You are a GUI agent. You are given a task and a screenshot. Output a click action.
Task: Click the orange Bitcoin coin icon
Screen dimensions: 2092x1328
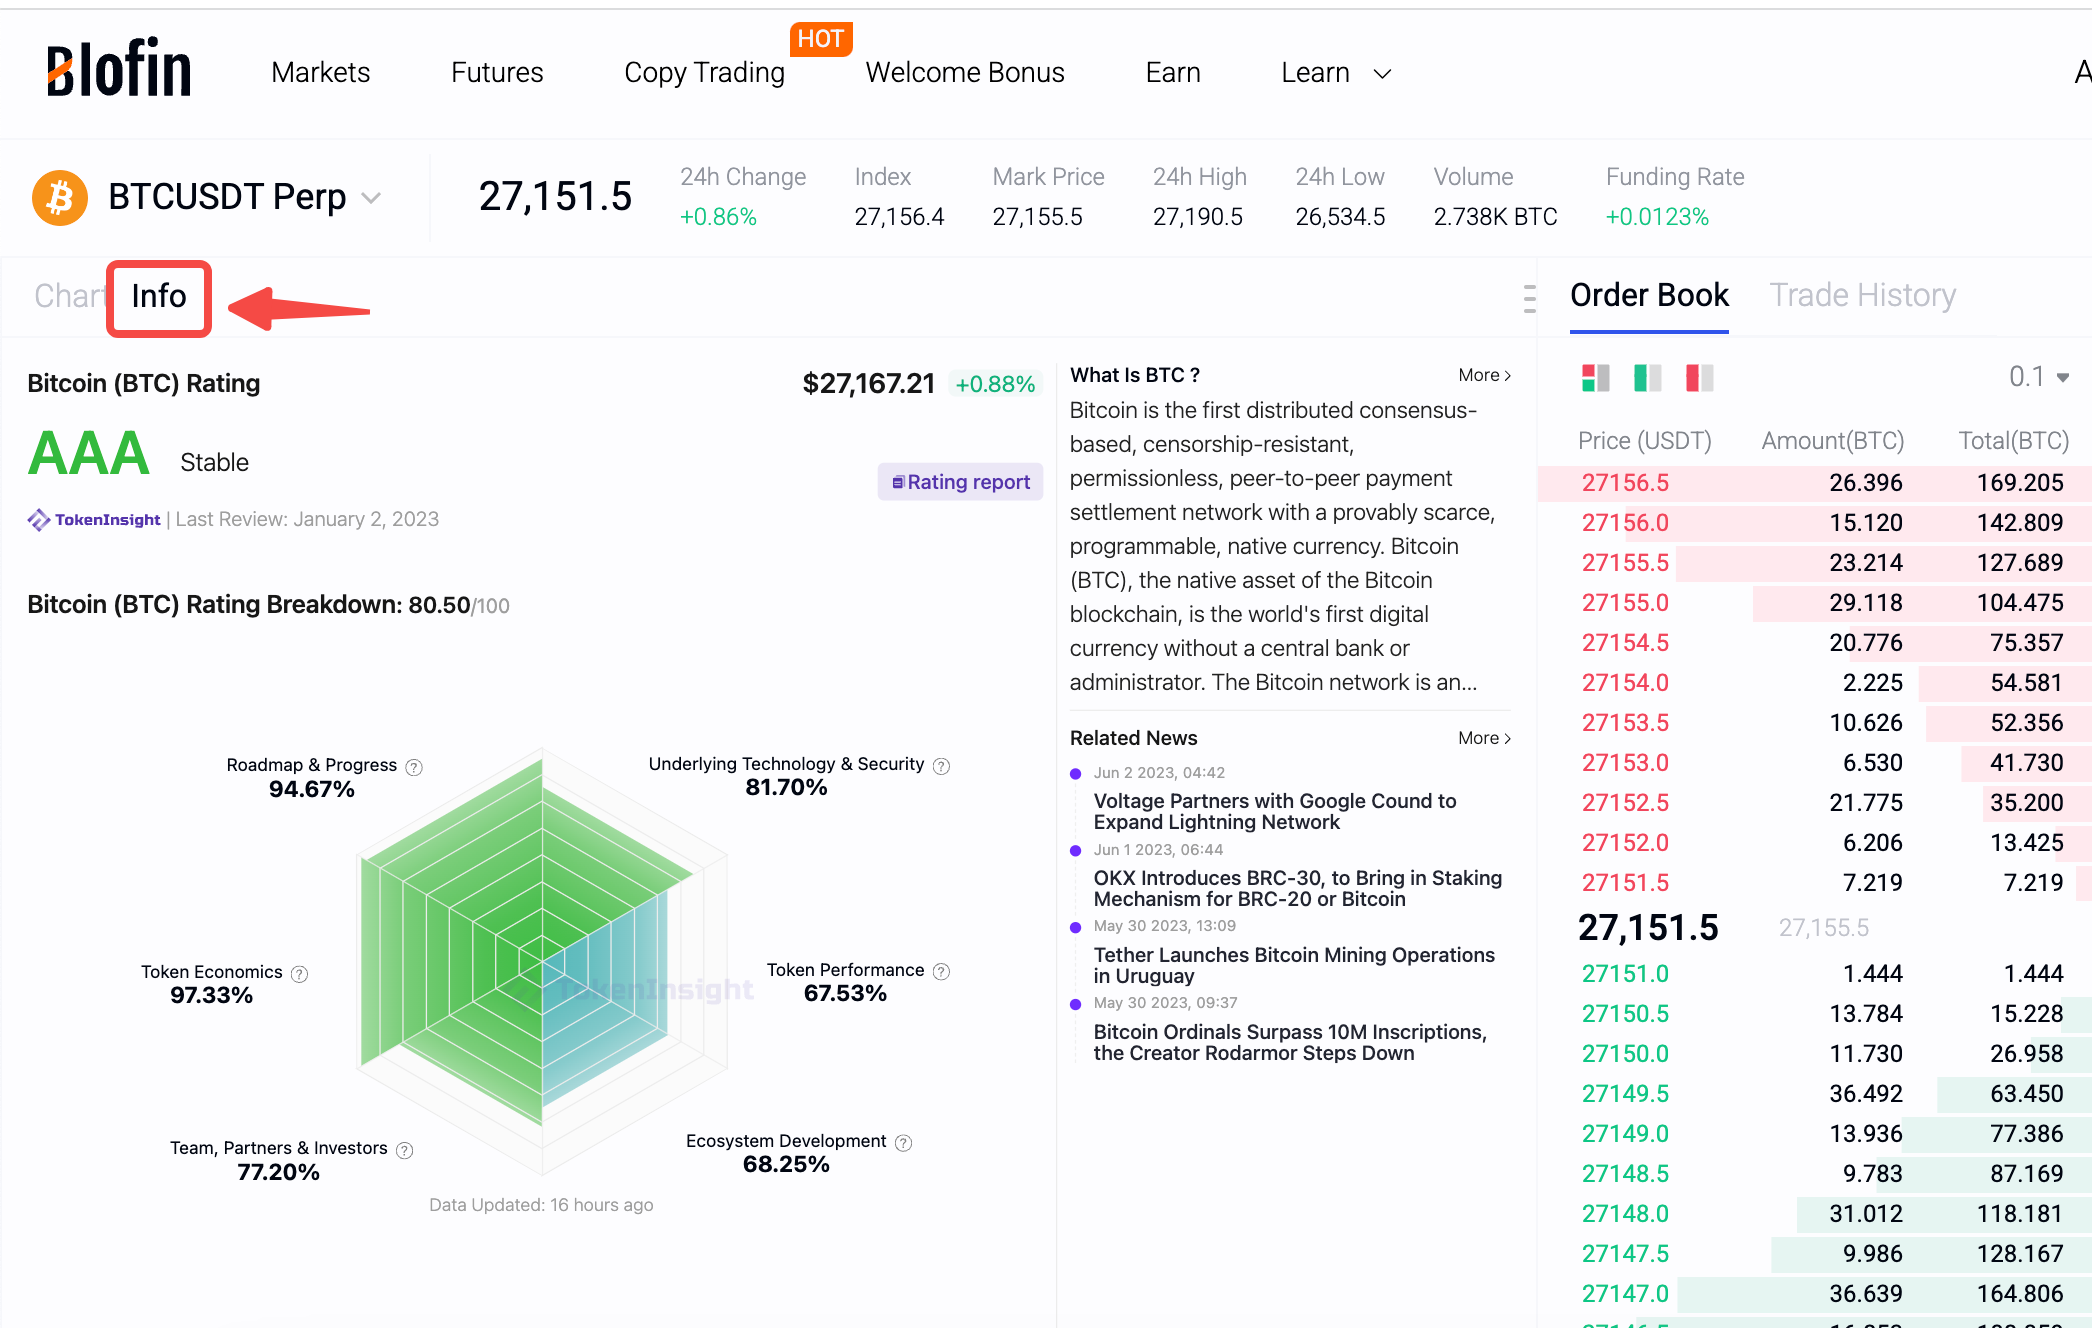pyautogui.click(x=60, y=197)
